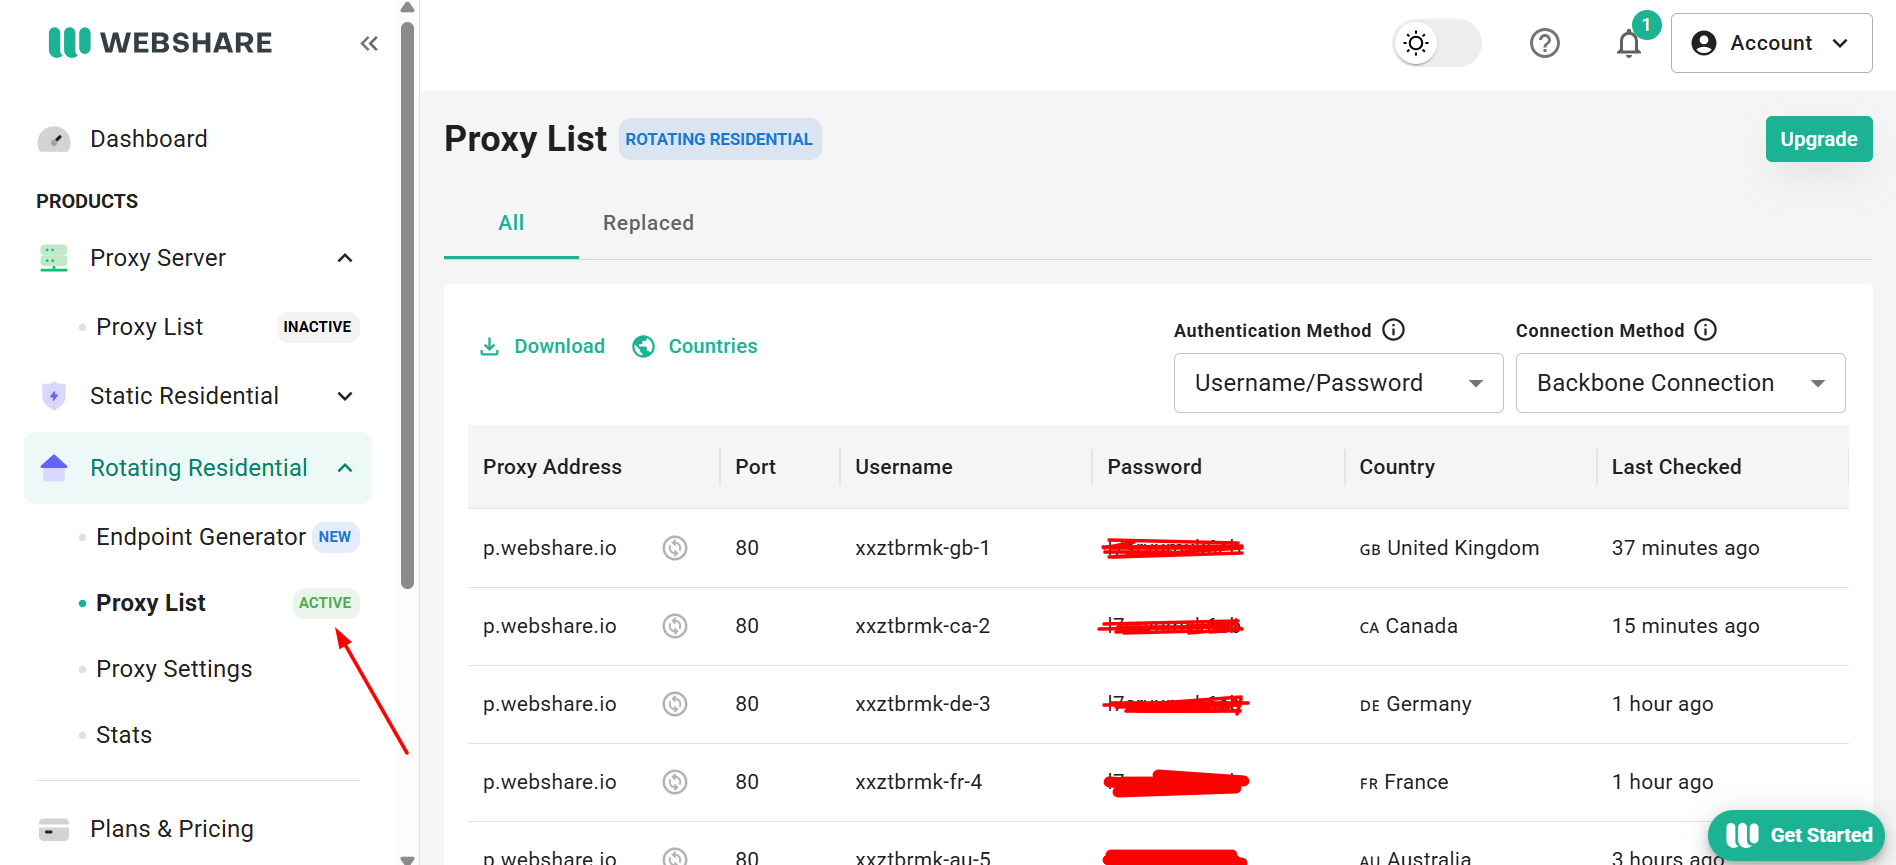The height and width of the screenshot is (865, 1896).
Task: Select username xxztbrmk-fr-4
Action: [918, 782]
